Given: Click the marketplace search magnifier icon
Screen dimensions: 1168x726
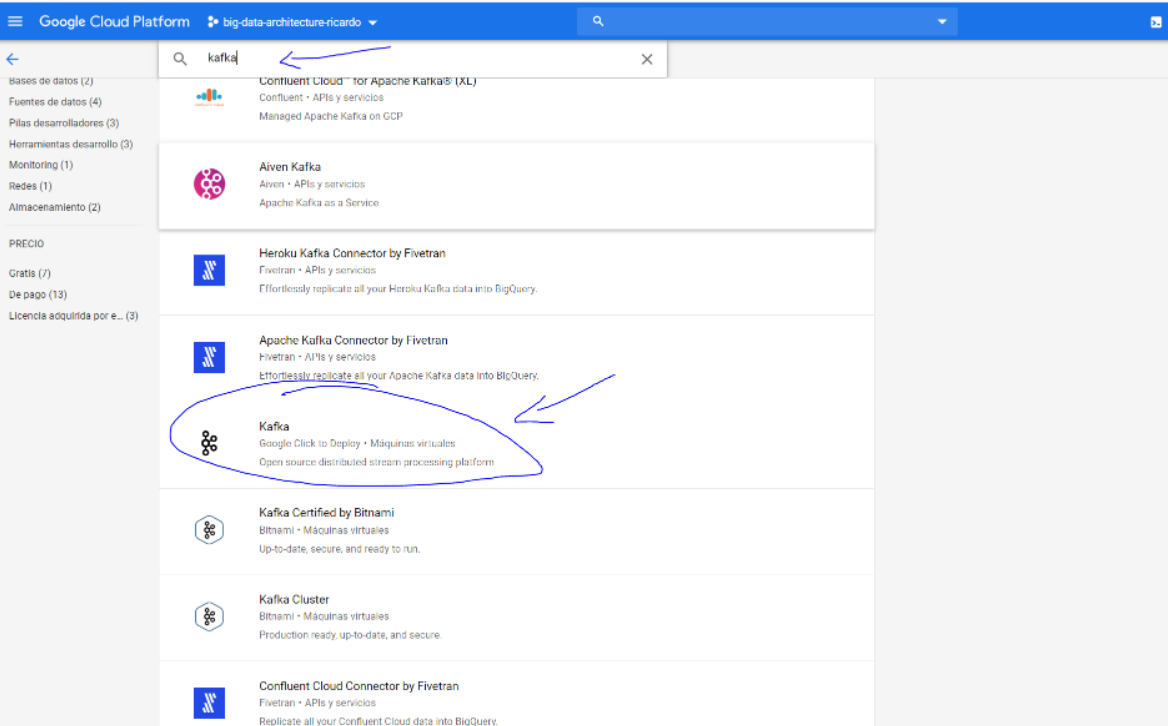Looking at the screenshot, I should pos(180,59).
